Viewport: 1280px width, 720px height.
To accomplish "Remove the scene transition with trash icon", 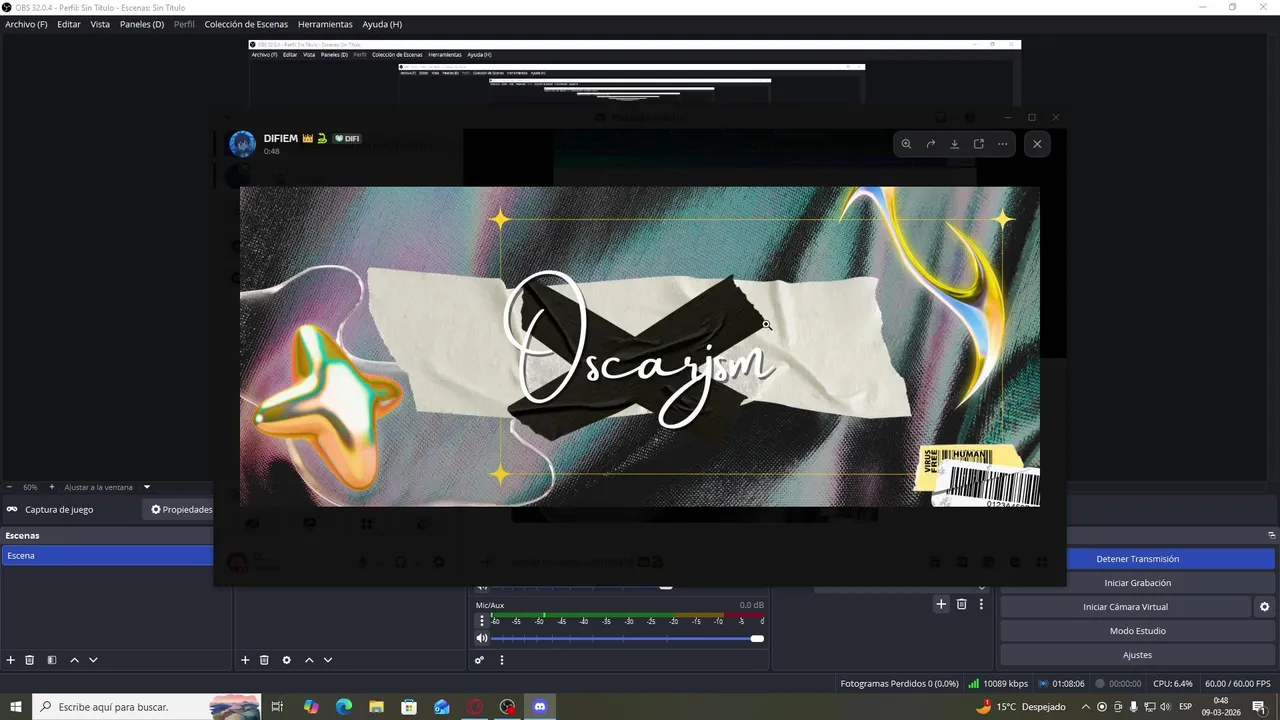I will (x=962, y=604).
